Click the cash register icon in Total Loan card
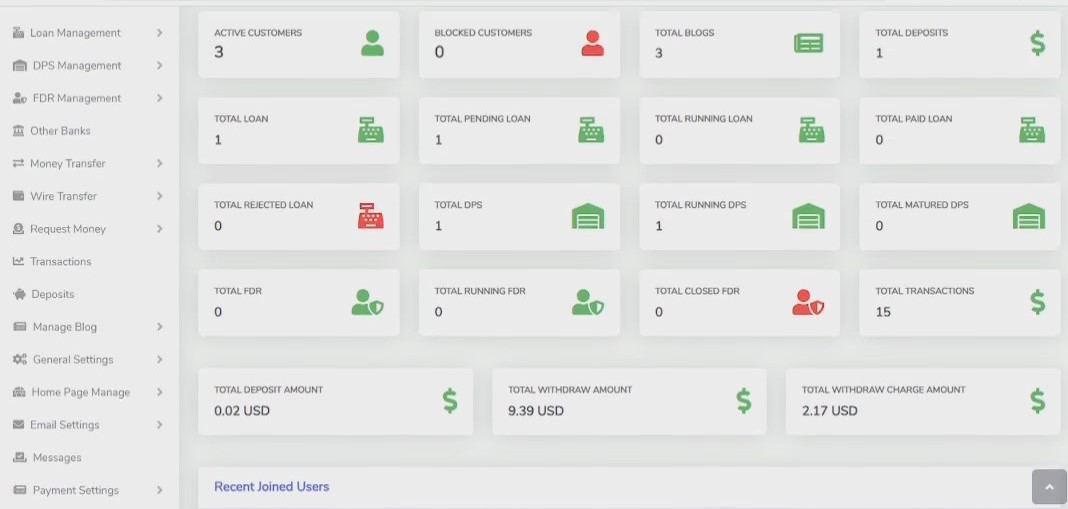 coord(371,129)
